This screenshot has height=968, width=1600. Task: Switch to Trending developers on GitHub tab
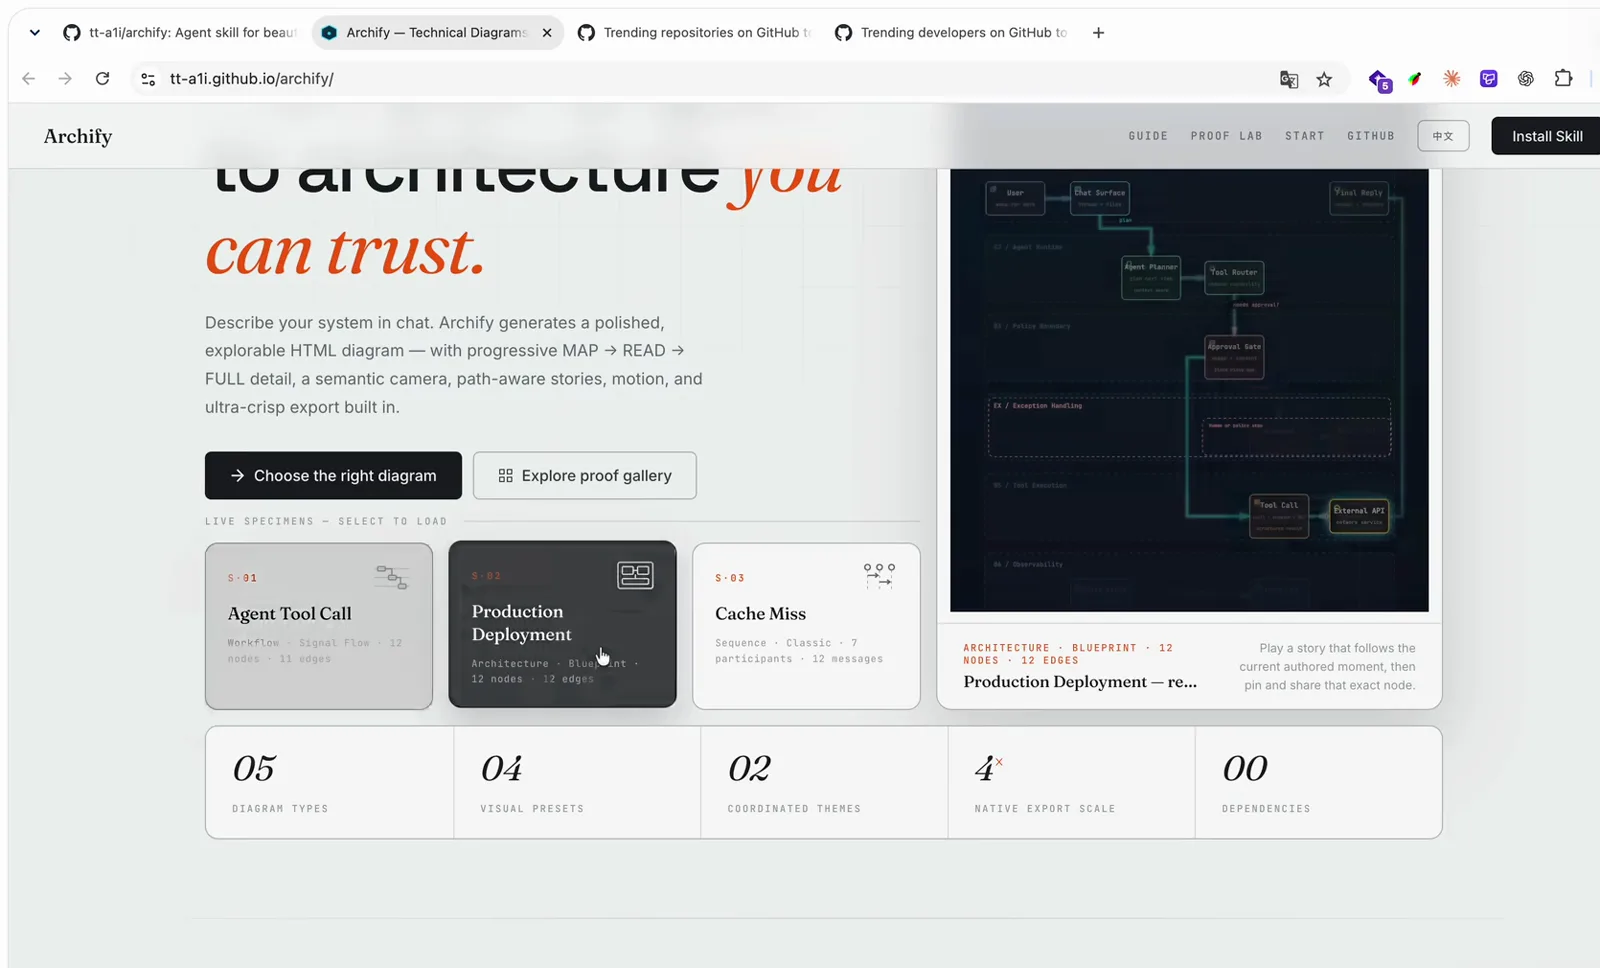[951, 33]
